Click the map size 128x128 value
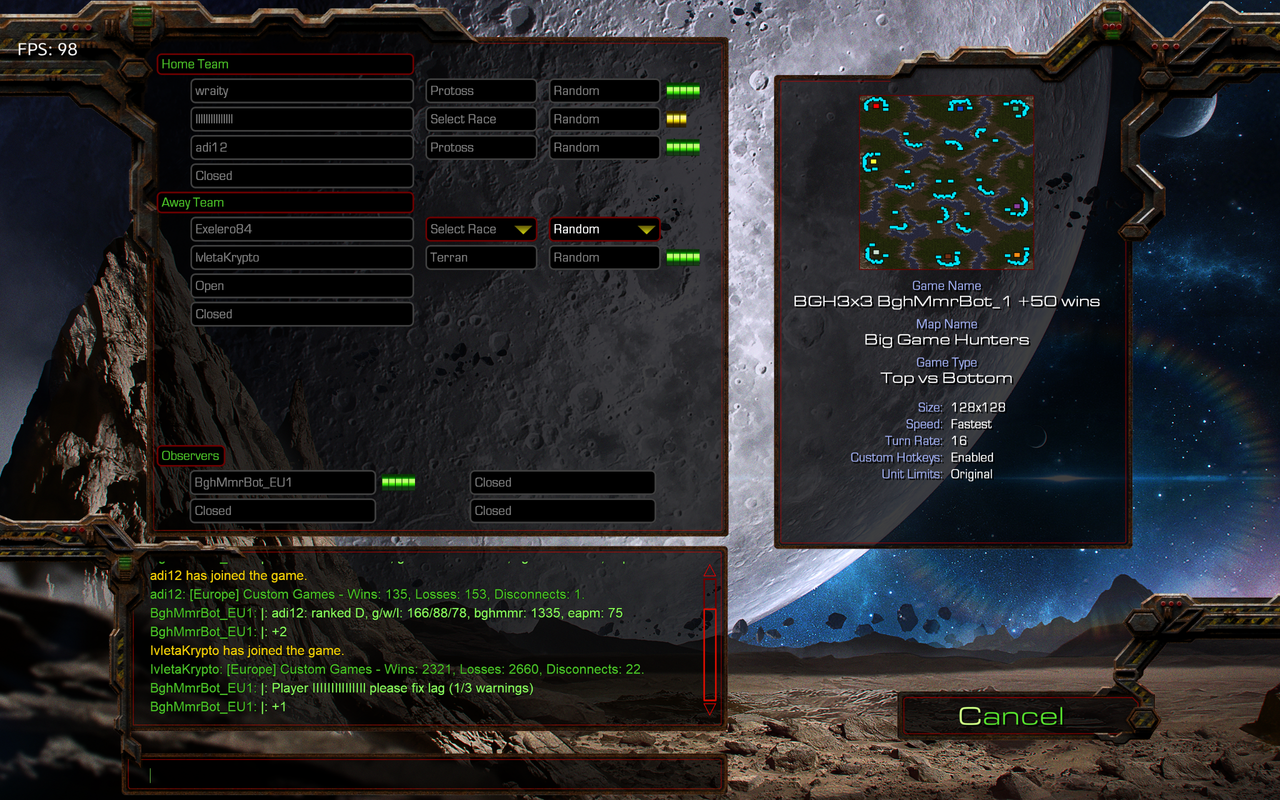 [978, 407]
